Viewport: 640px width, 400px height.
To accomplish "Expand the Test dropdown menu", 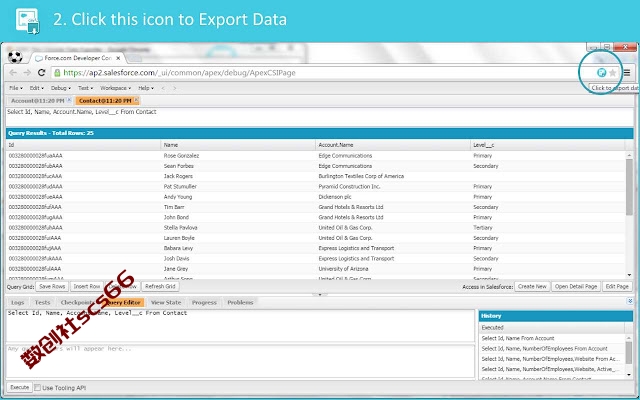I will [x=86, y=88].
